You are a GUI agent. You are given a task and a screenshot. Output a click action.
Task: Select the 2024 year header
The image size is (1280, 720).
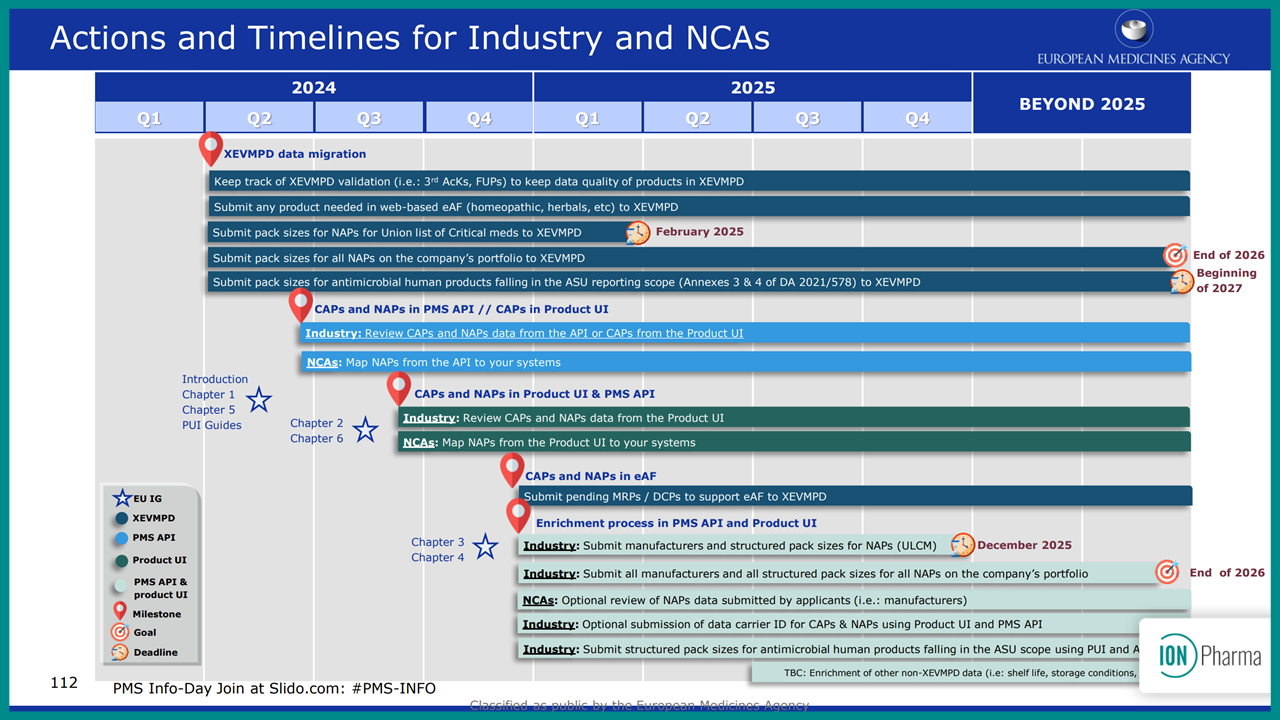coord(313,87)
